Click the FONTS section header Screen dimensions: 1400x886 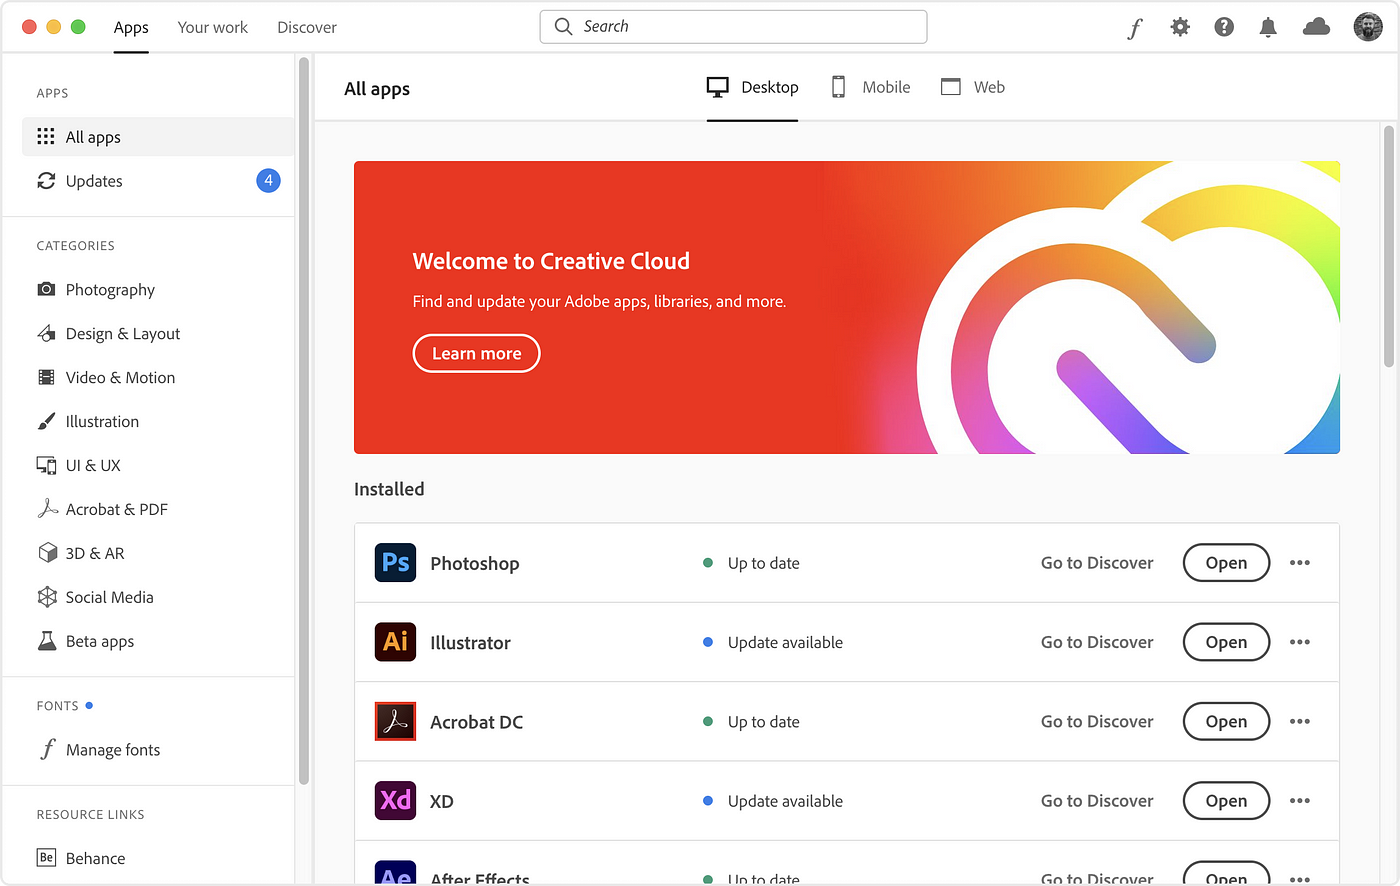point(57,706)
